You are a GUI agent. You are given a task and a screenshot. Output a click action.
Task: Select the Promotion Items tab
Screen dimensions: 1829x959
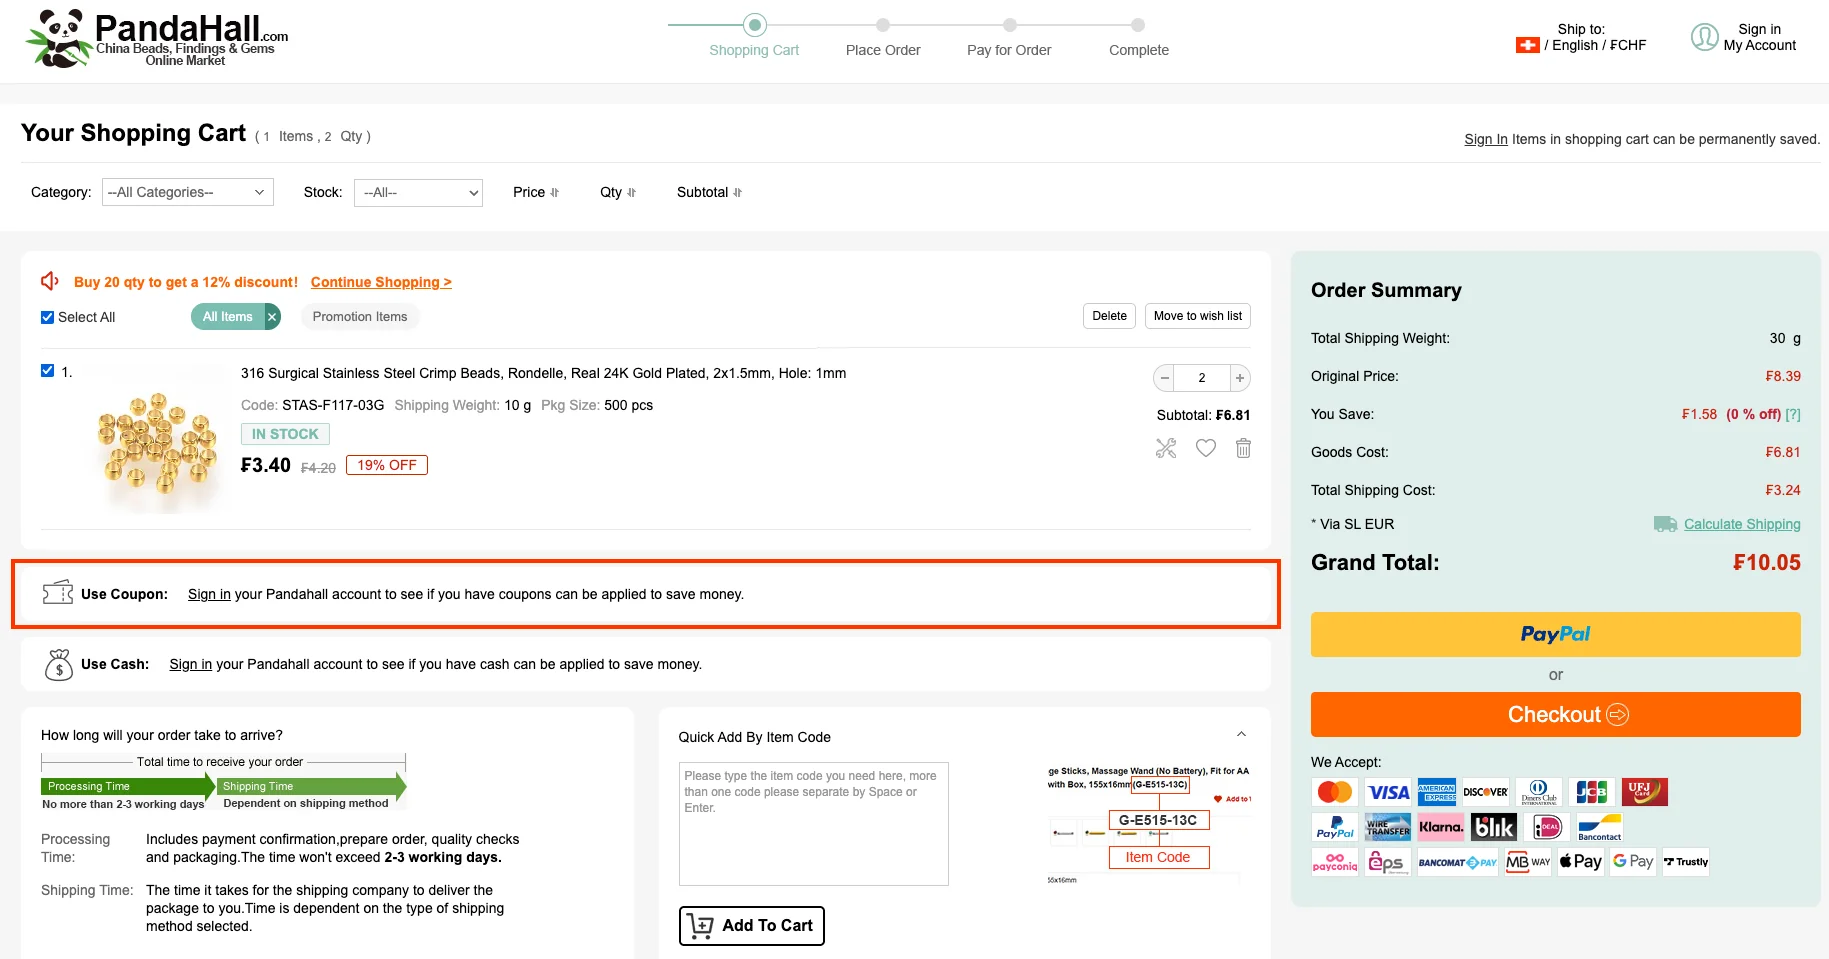[x=360, y=317]
